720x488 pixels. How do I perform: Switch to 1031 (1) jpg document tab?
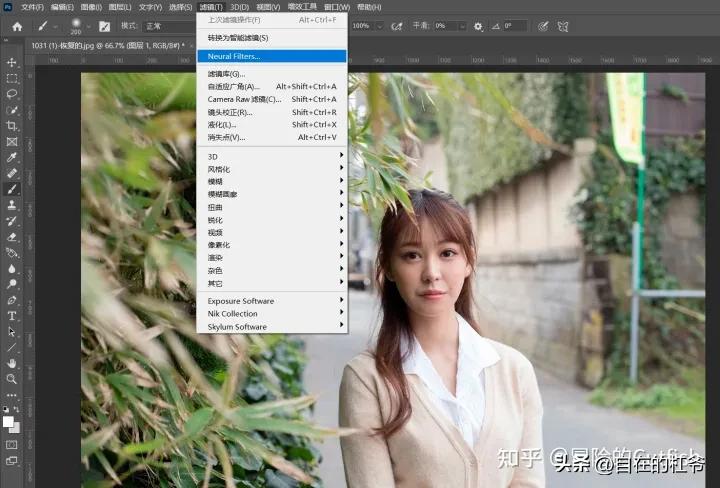108,45
